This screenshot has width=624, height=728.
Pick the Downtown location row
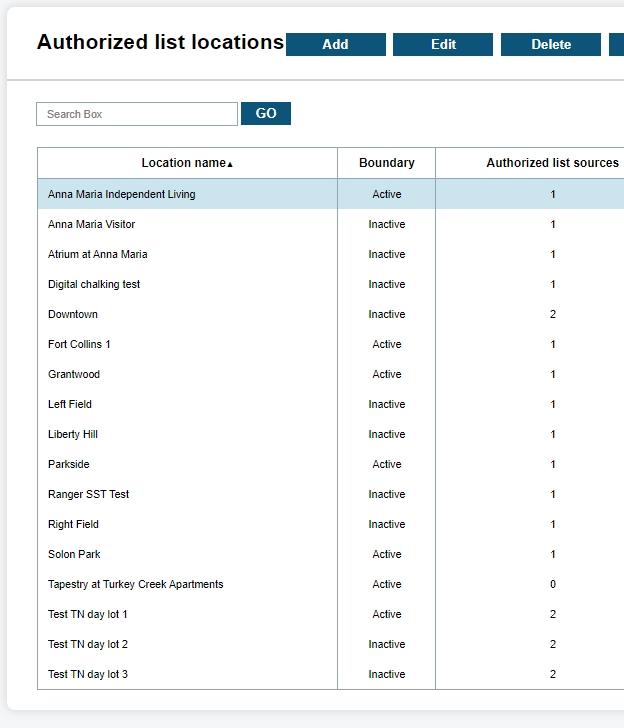click(73, 314)
